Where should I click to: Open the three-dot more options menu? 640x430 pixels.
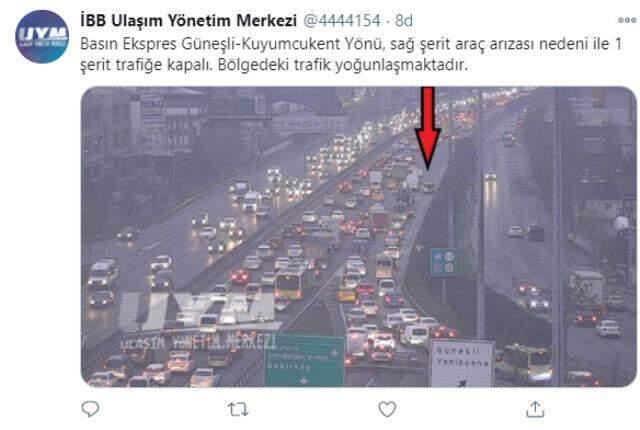627,20
